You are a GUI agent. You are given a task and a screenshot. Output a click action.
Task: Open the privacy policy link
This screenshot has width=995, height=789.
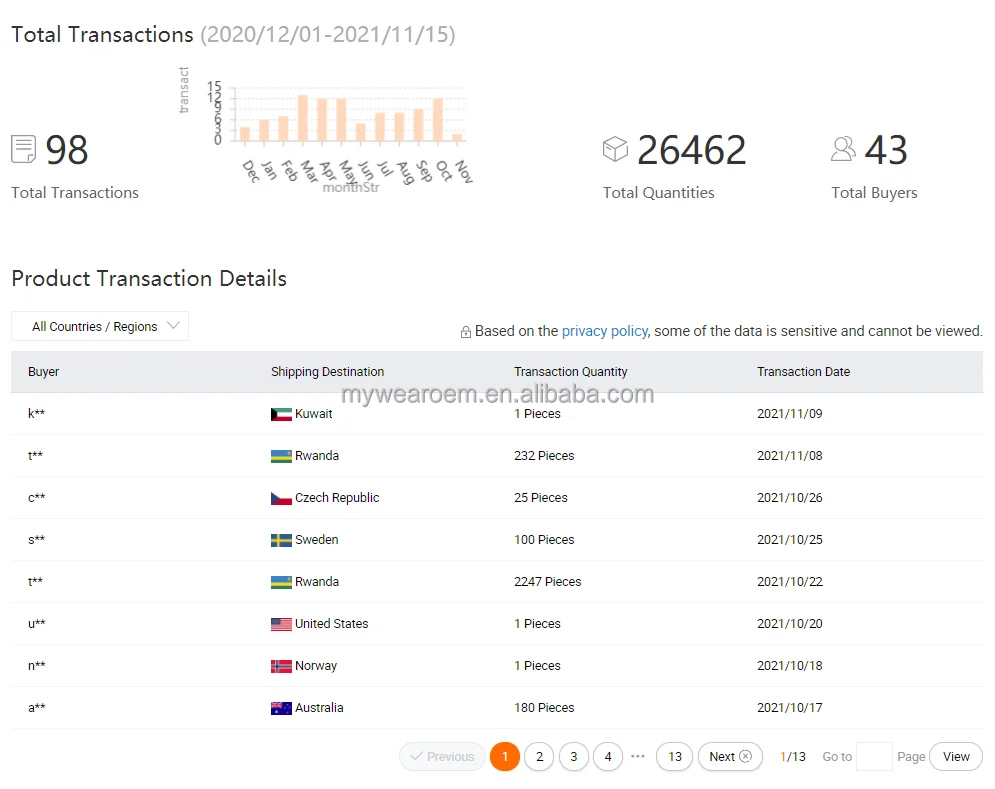605,331
